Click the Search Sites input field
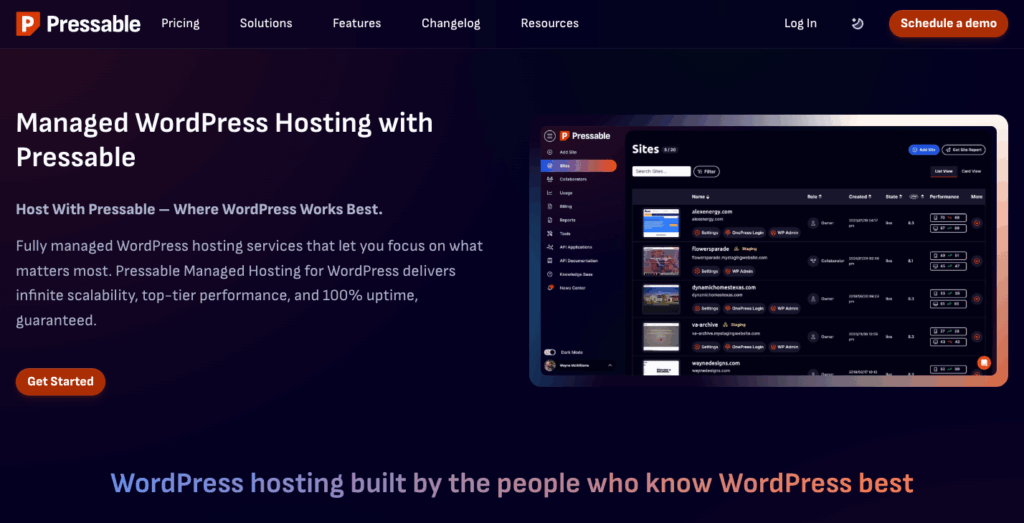The height and width of the screenshot is (523, 1024). [x=661, y=172]
